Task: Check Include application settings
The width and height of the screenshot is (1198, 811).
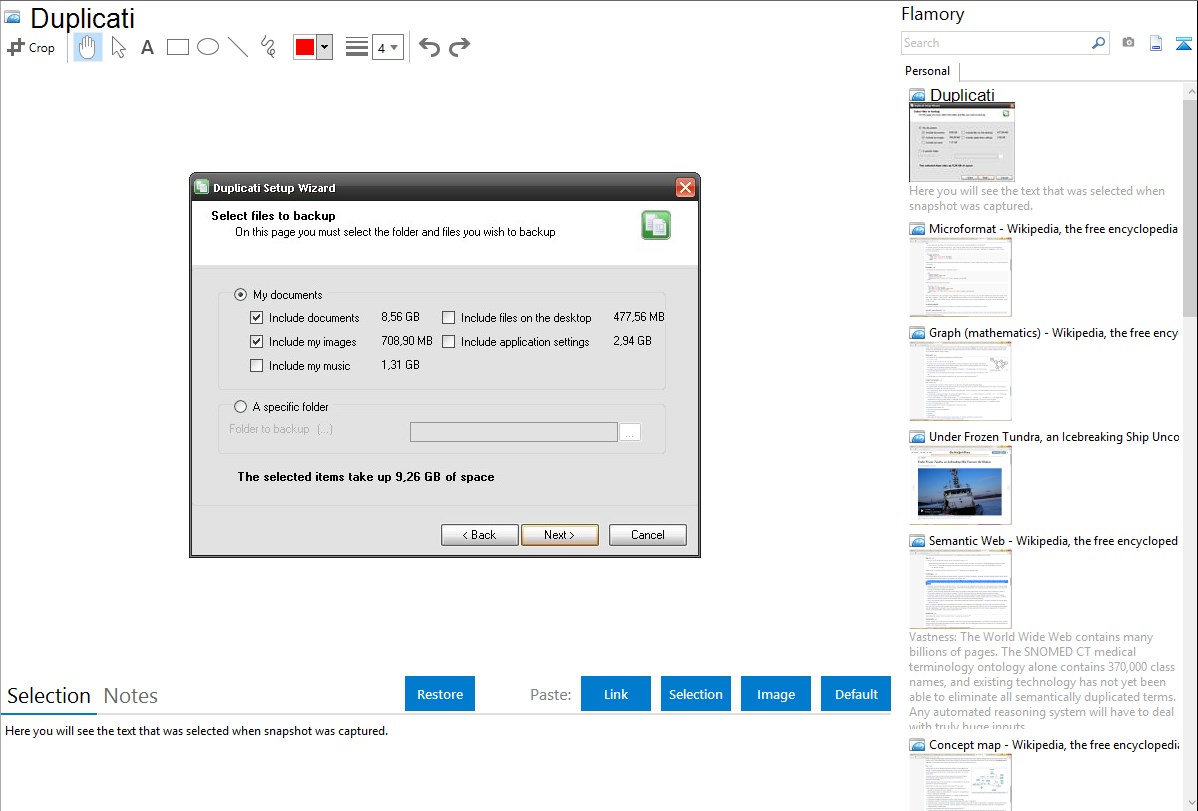Action: (x=448, y=342)
